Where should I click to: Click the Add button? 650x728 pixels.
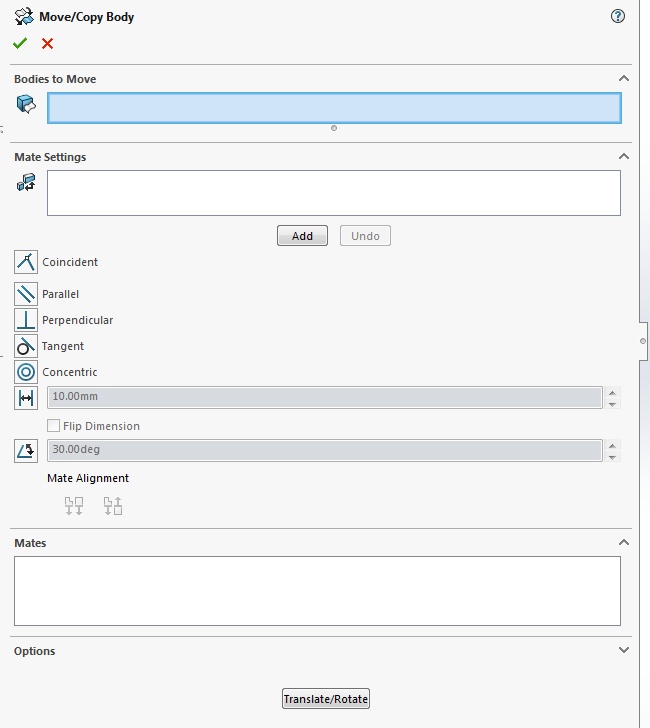[x=302, y=236]
